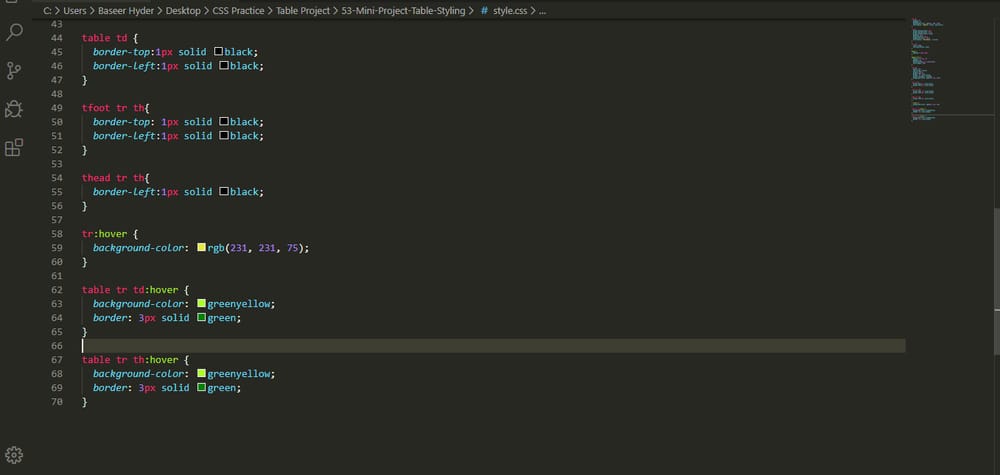Image resolution: width=1000 pixels, height=475 pixels.
Task: Click 'border' property on line 64
Action: point(110,318)
